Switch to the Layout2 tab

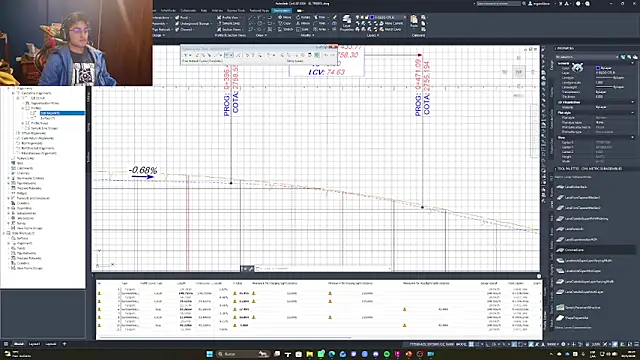(51, 344)
